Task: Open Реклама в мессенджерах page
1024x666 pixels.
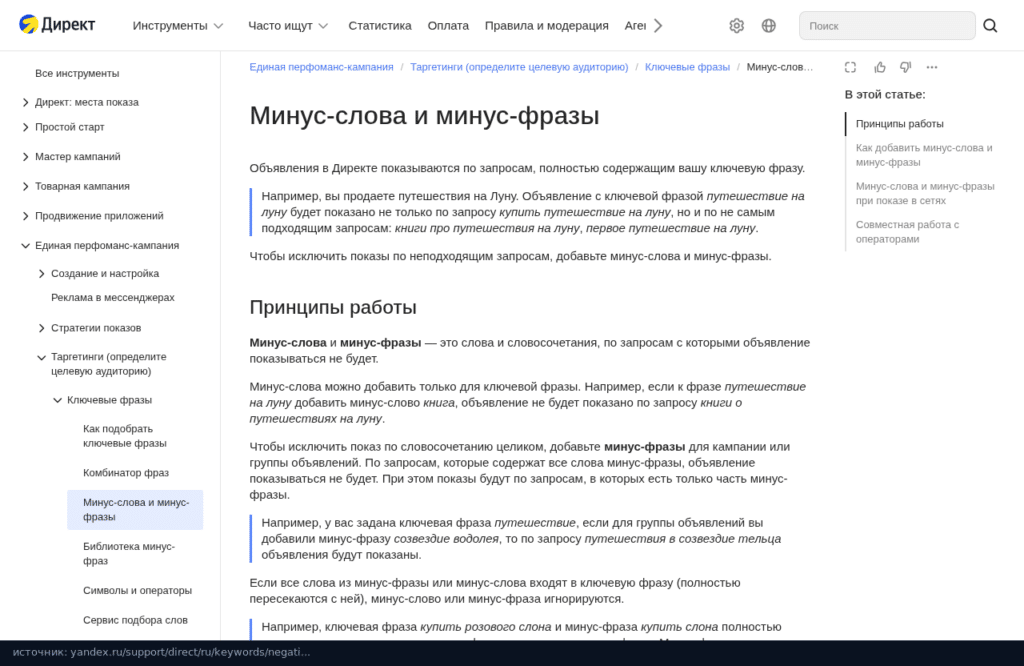Action: 113,298
